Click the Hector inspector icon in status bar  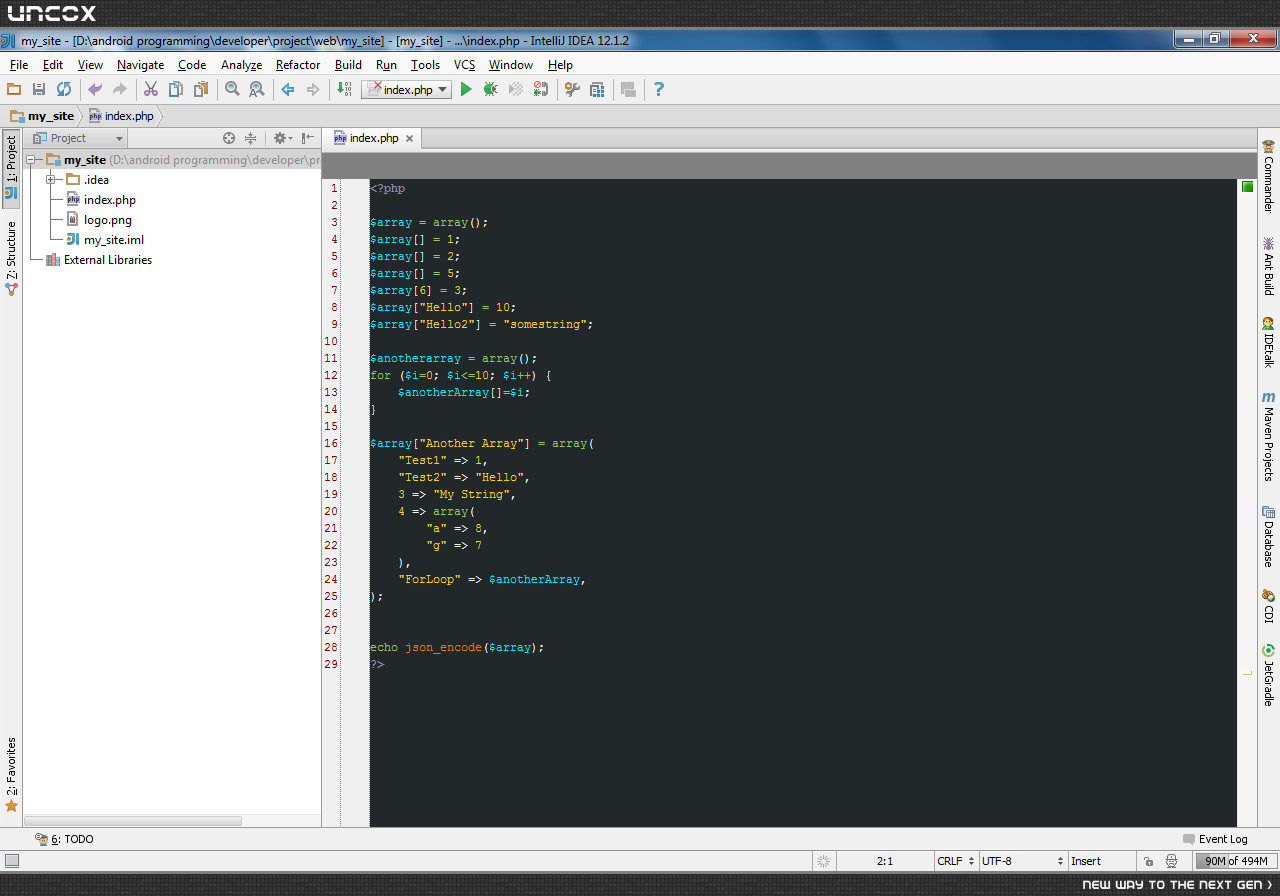(x=1171, y=861)
